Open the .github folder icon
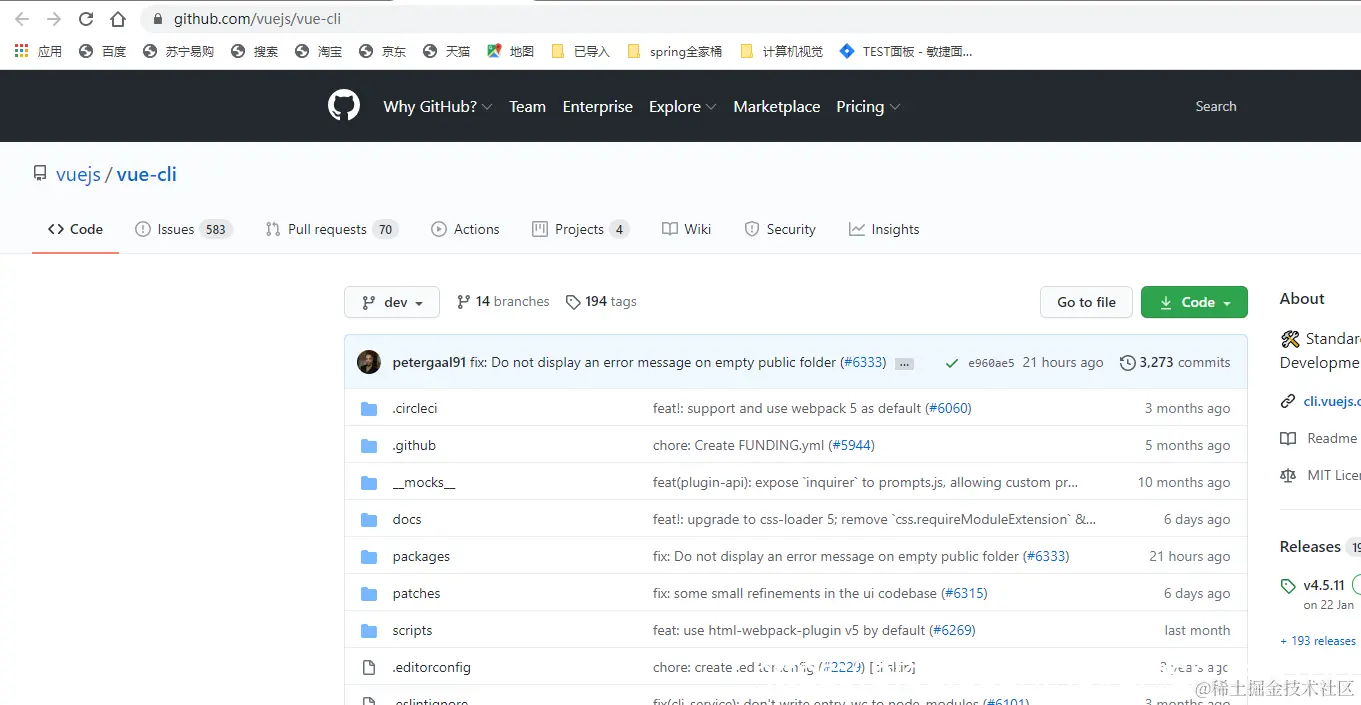This screenshot has width=1361, height=705. (369, 445)
